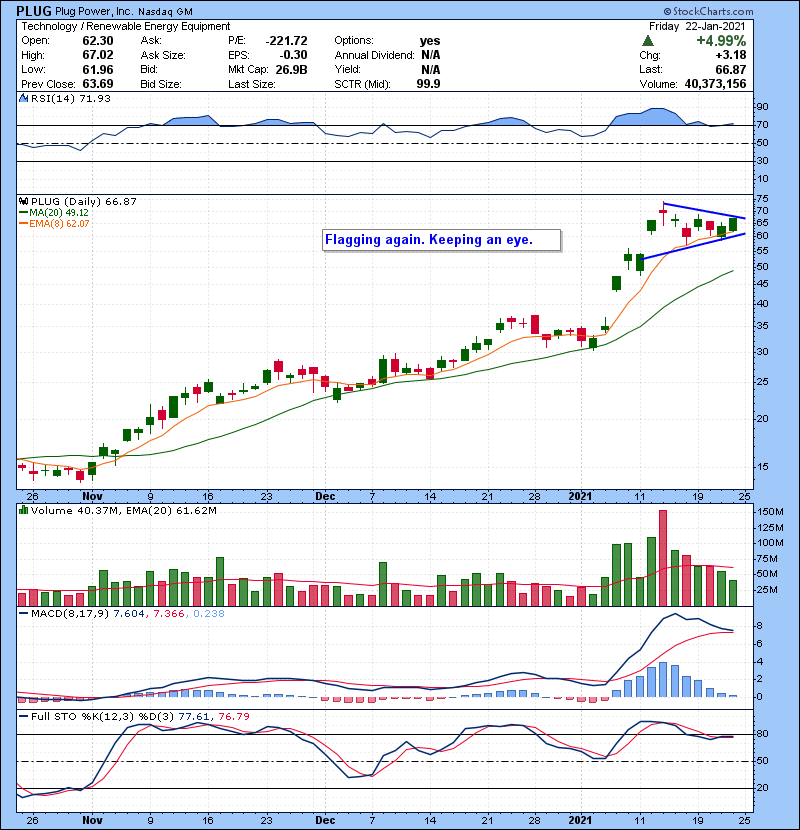Click the 'Bid Size:' field label
This screenshot has width=800, height=830.
click(161, 84)
